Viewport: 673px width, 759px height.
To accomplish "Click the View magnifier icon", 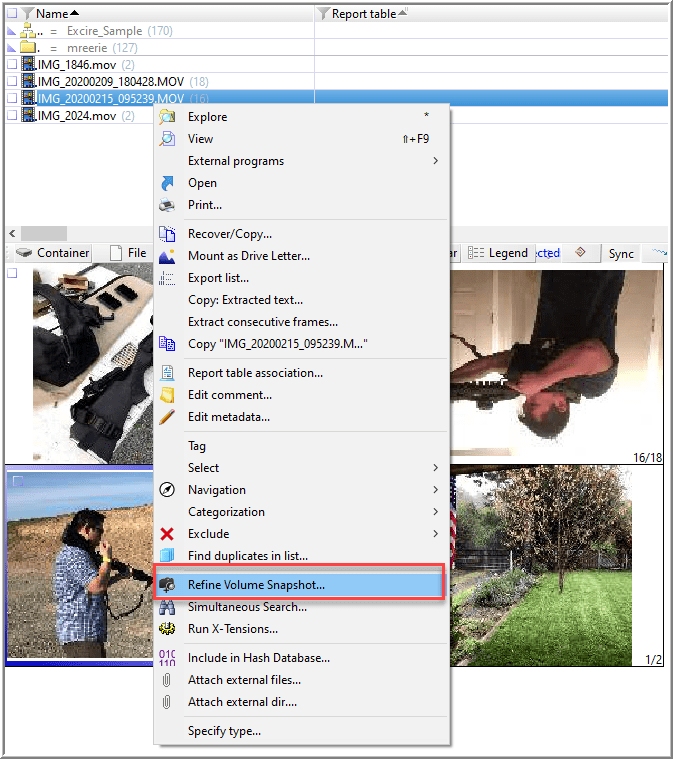I will click(x=167, y=139).
